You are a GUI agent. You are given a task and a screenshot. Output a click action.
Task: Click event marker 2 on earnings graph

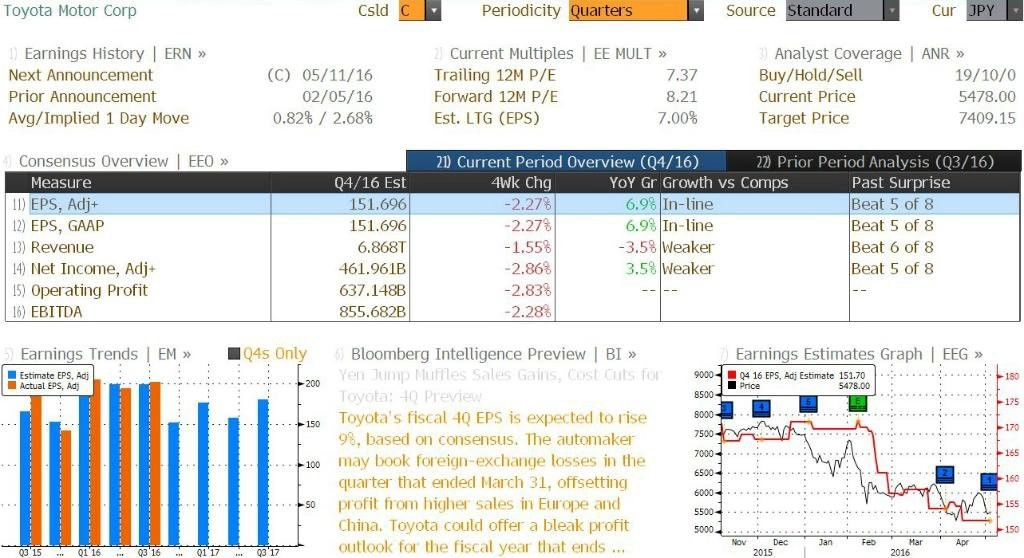pyautogui.click(x=944, y=474)
